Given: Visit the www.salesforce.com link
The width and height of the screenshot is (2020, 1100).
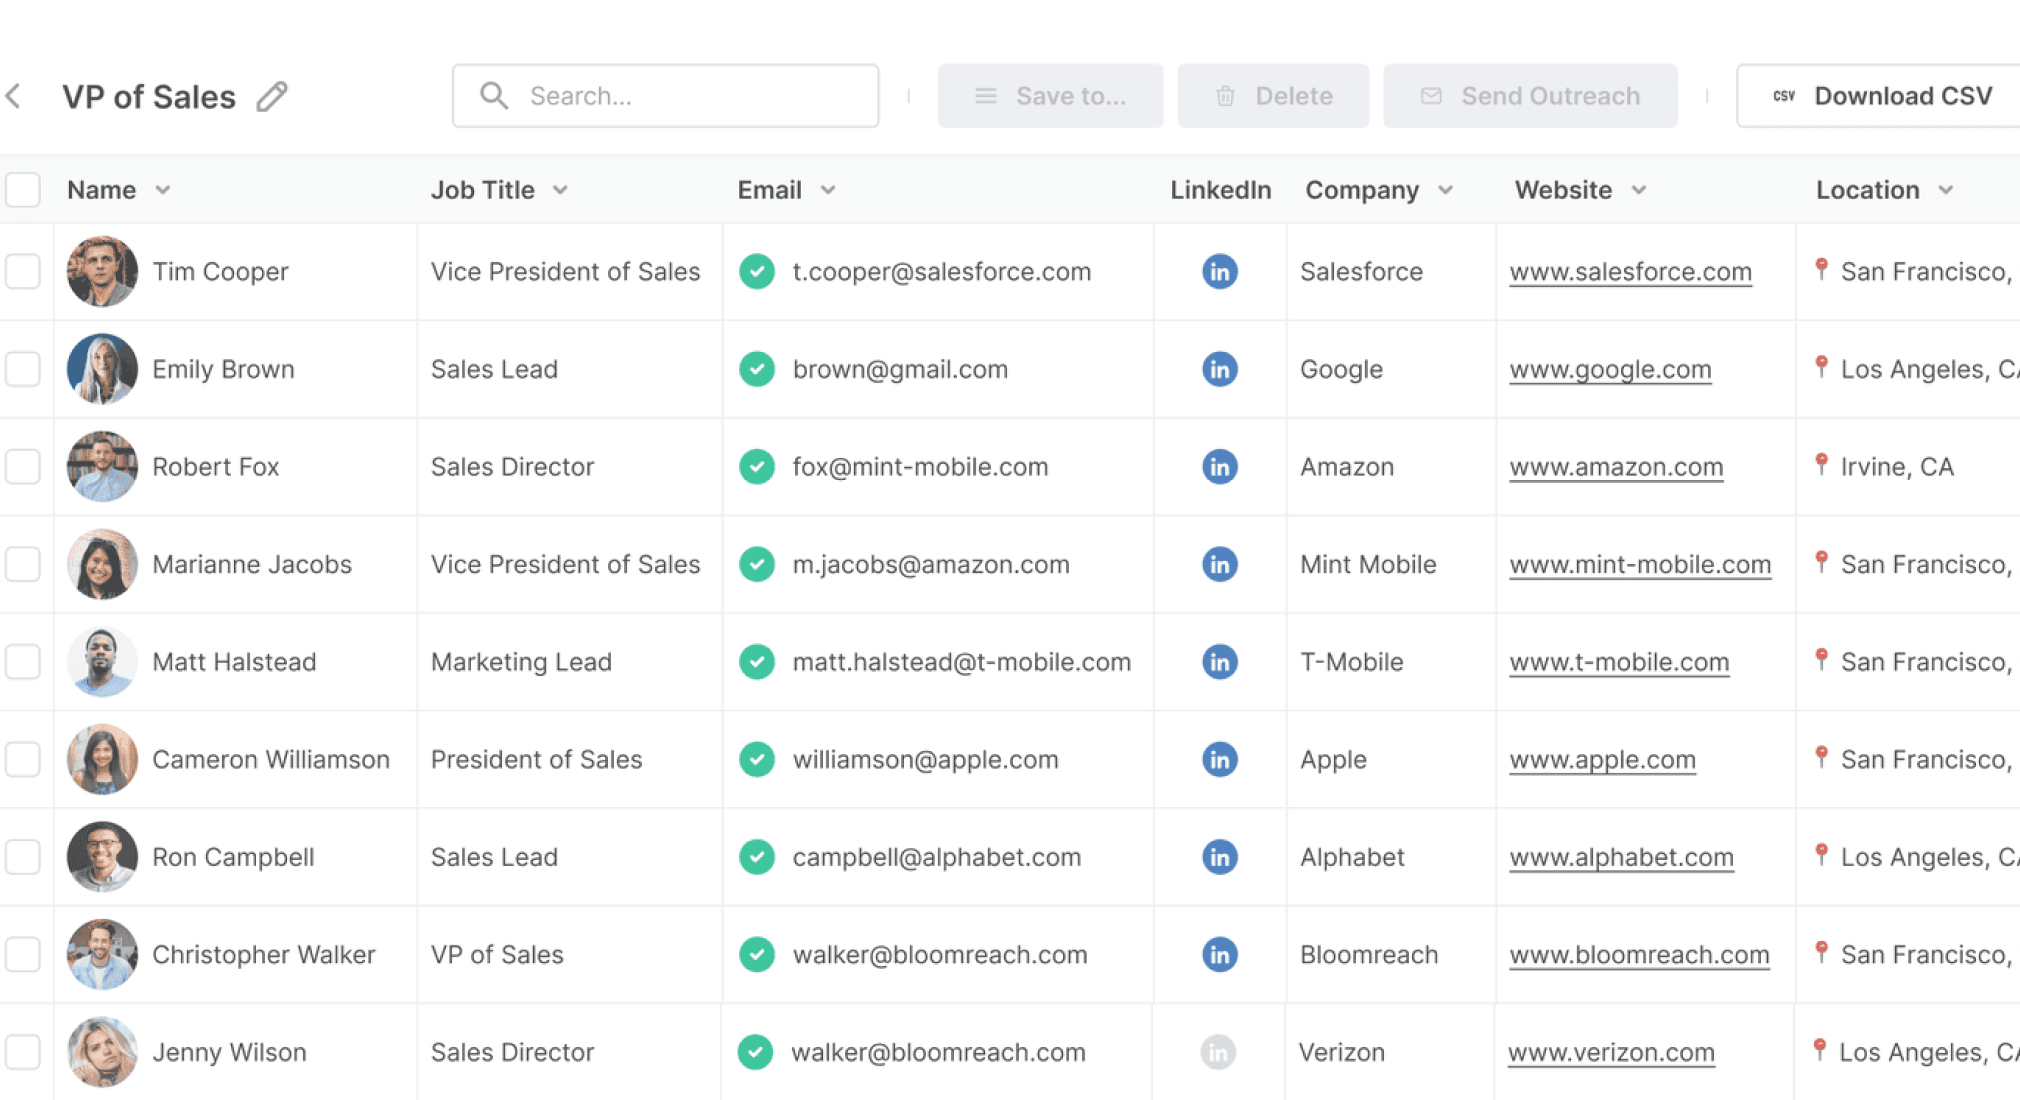Looking at the screenshot, I should tap(1630, 272).
